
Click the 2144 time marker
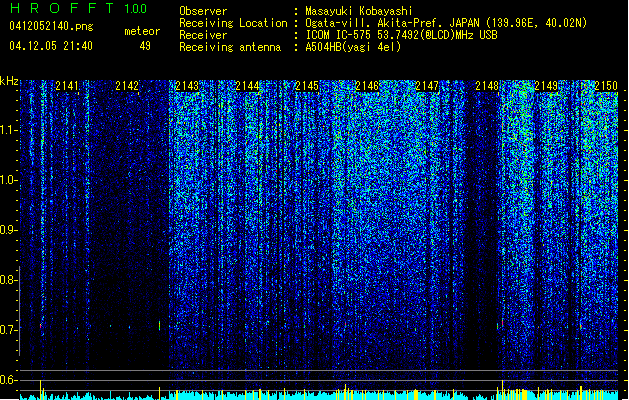(247, 86)
